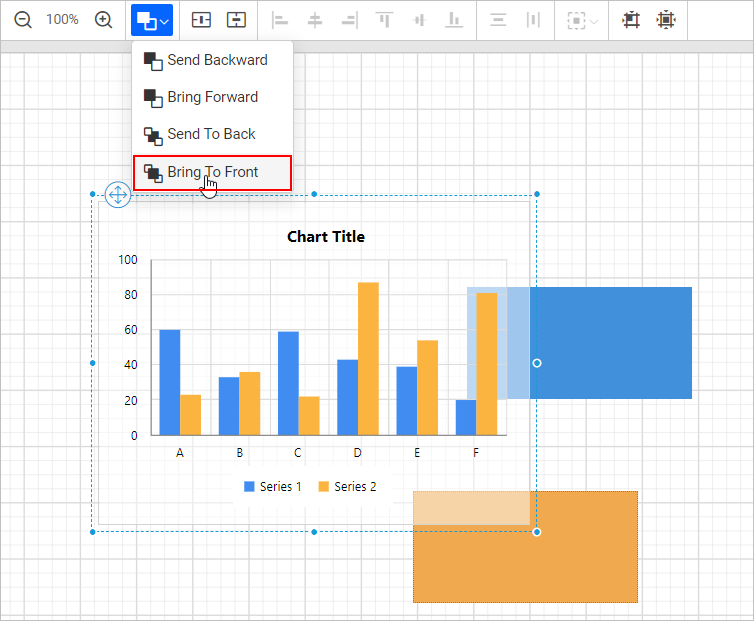This screenshot has width=754, height=621.
Task: Click the align top icon
Action: click(384, 20)
